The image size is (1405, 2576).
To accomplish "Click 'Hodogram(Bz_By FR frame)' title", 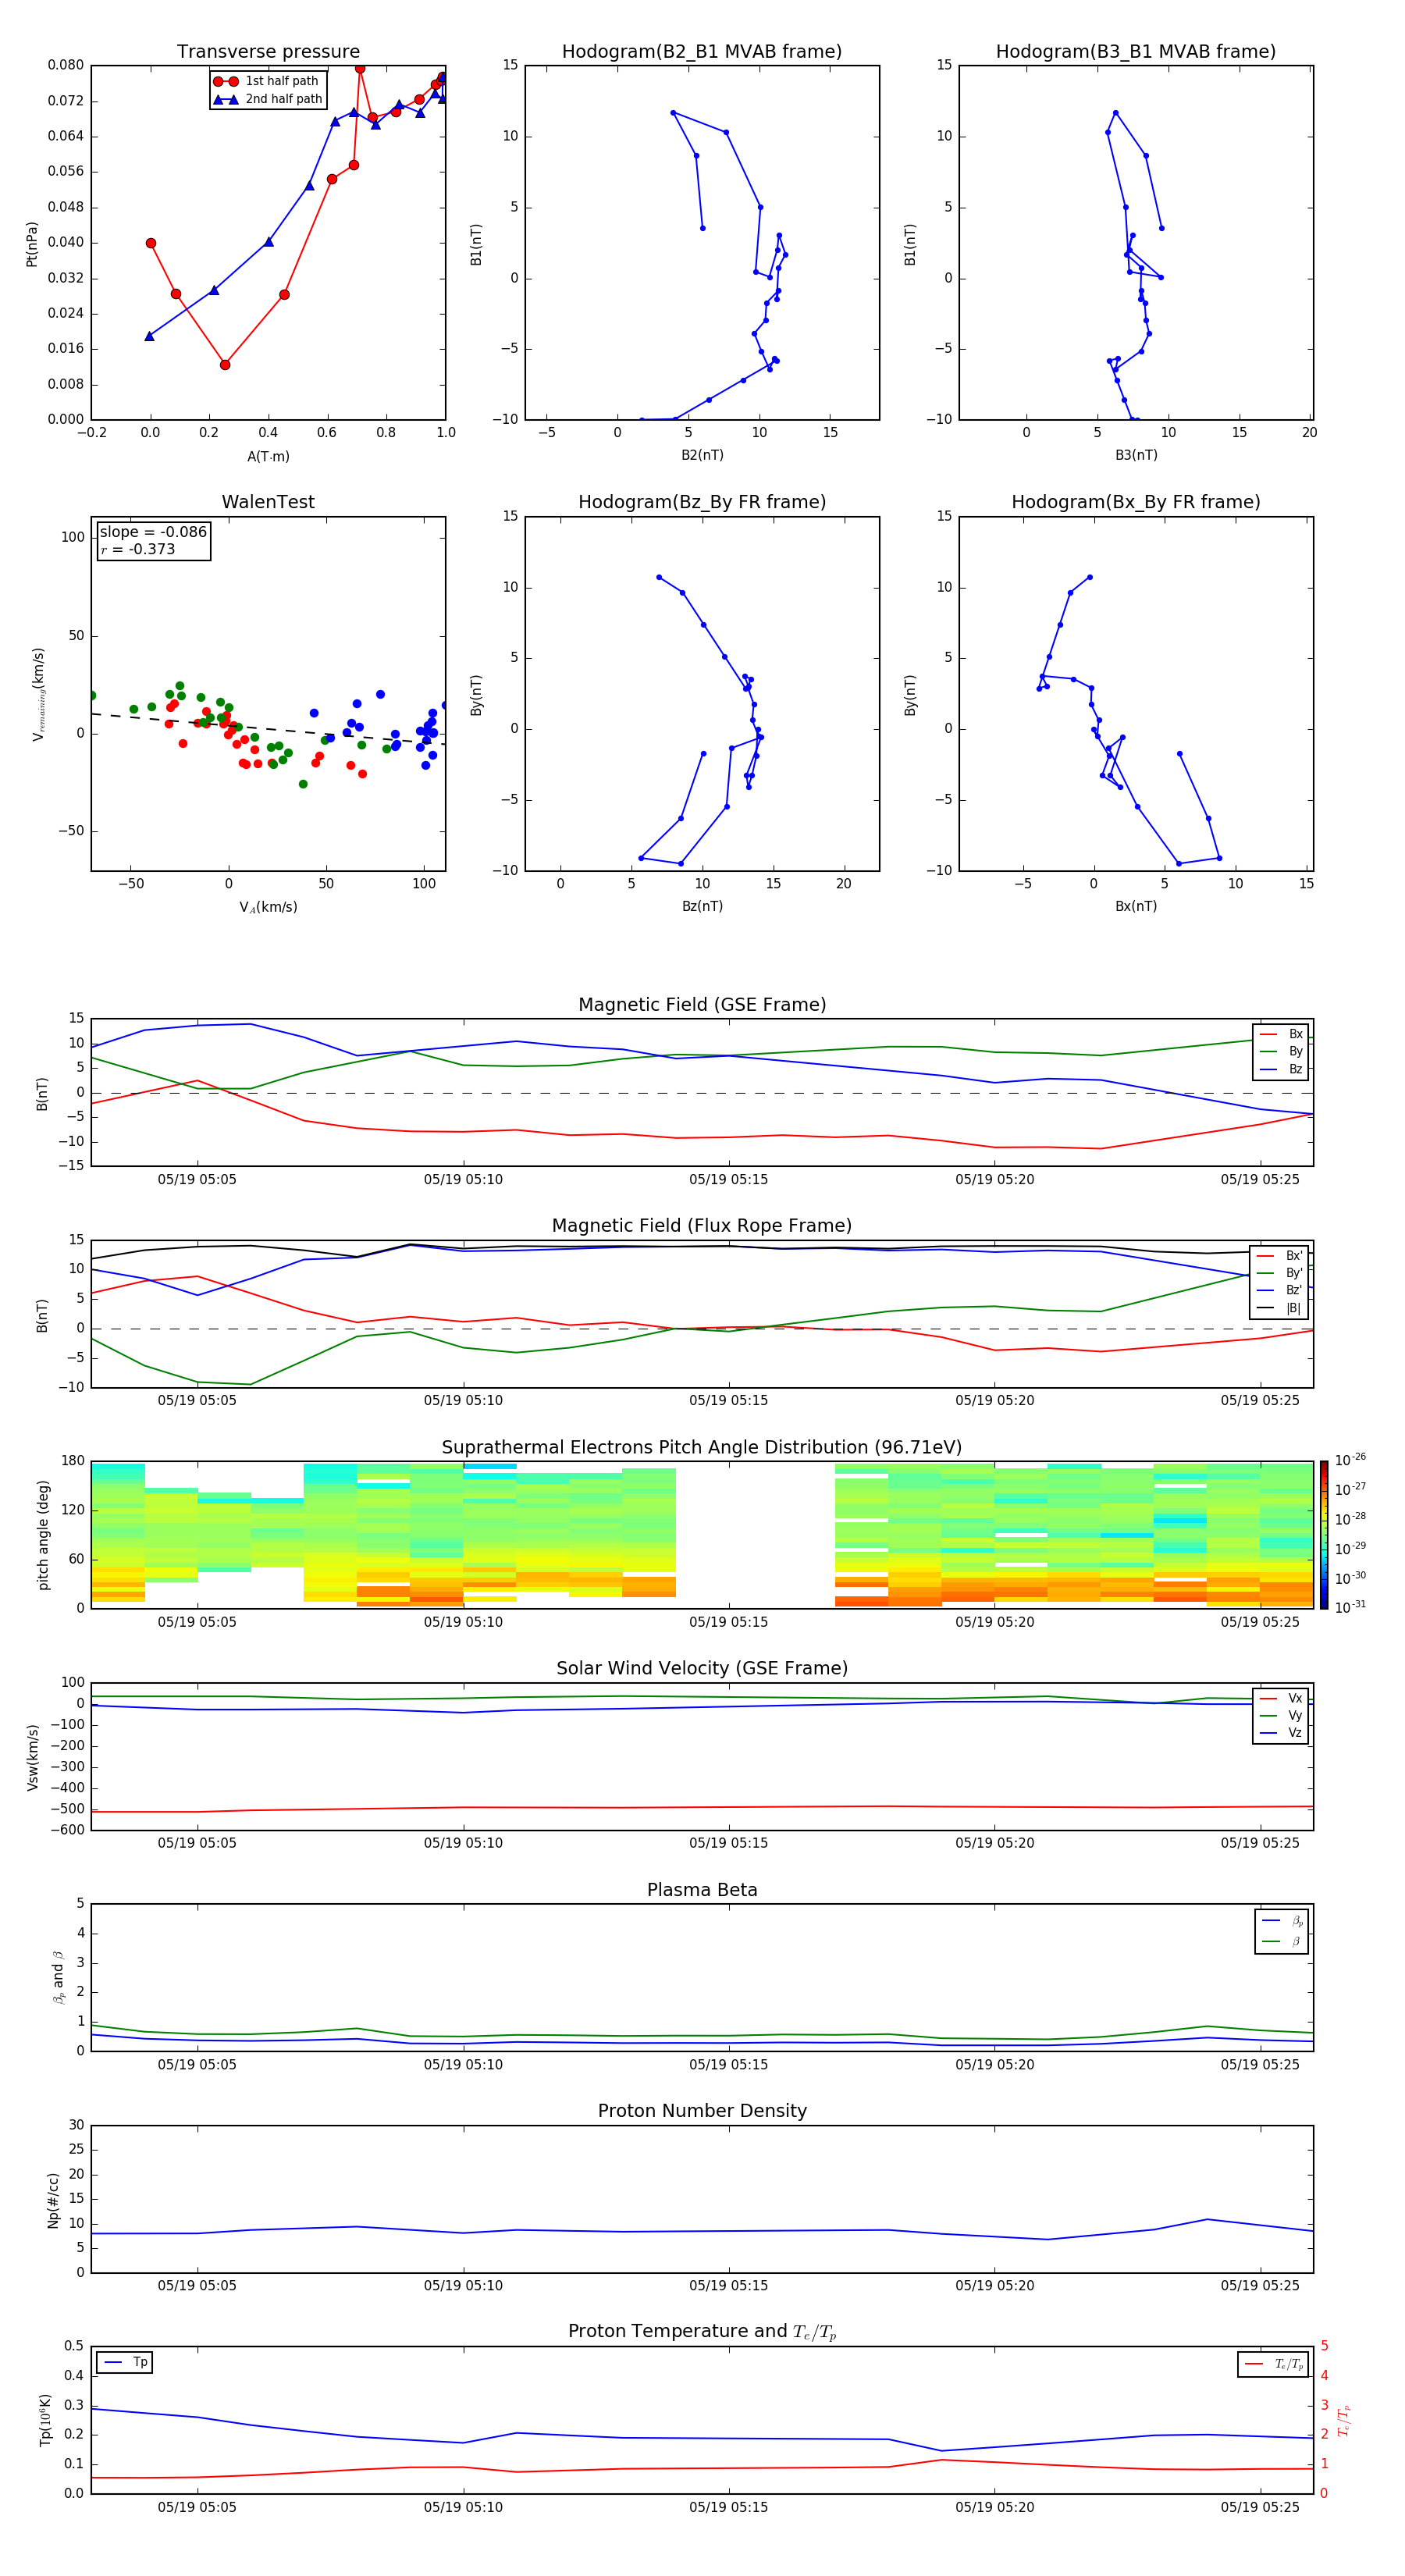I will (702, 502).
